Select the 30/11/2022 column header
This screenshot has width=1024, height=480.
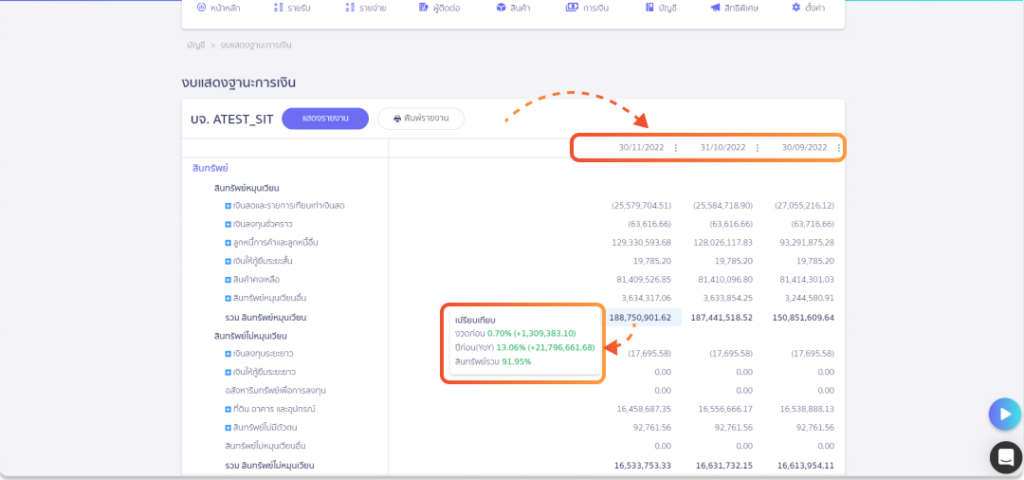[641, 148]
